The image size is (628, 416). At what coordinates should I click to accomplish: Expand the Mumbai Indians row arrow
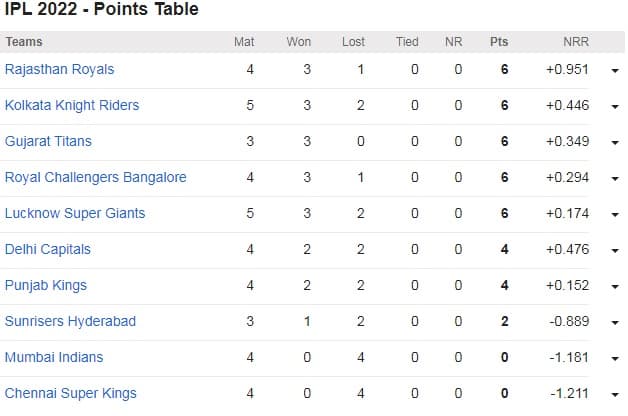[614, 359]
